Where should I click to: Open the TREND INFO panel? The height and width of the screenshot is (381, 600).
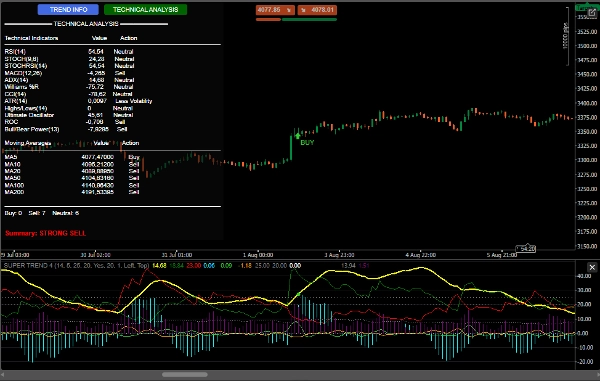68,10
